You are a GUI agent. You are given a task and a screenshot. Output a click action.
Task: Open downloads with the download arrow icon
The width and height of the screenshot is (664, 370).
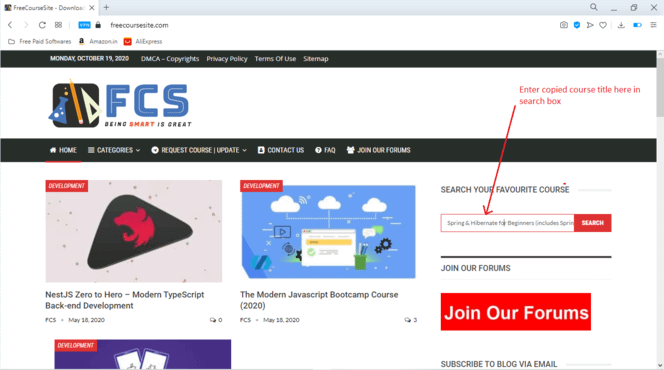621,25
